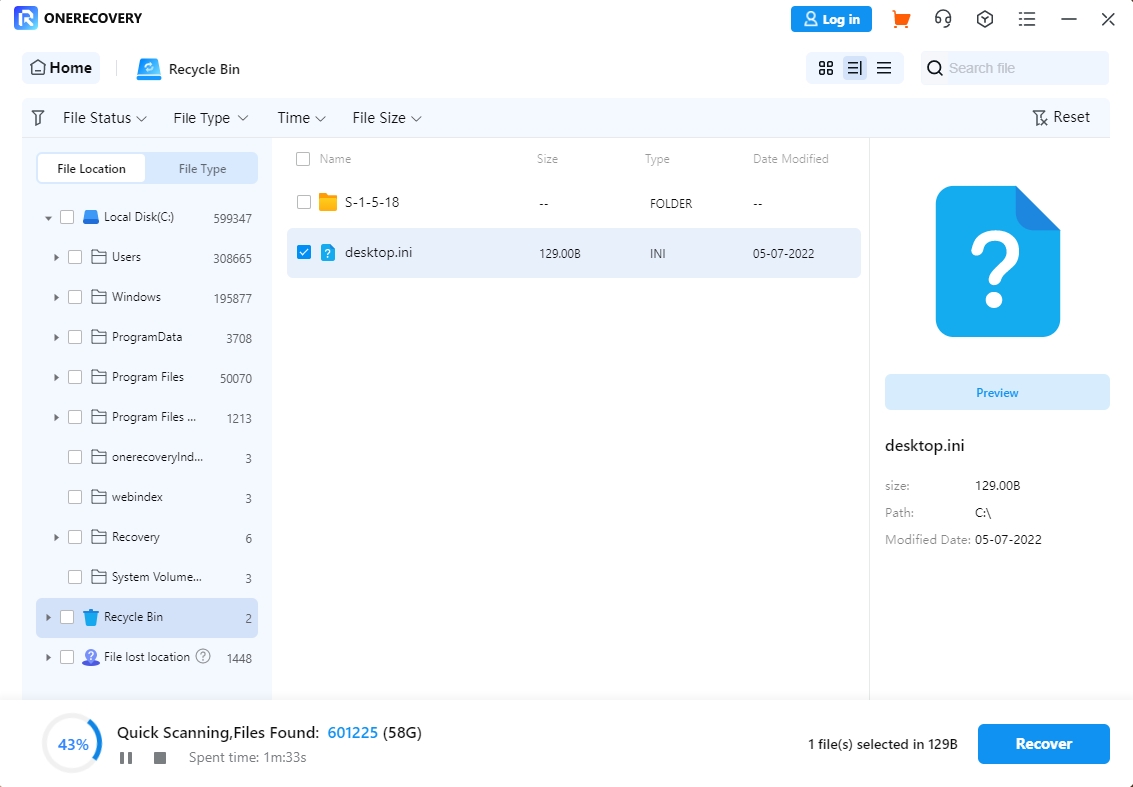Switch to plain list view icon
Screen dimensions: 1133x787
pos(884,68)
